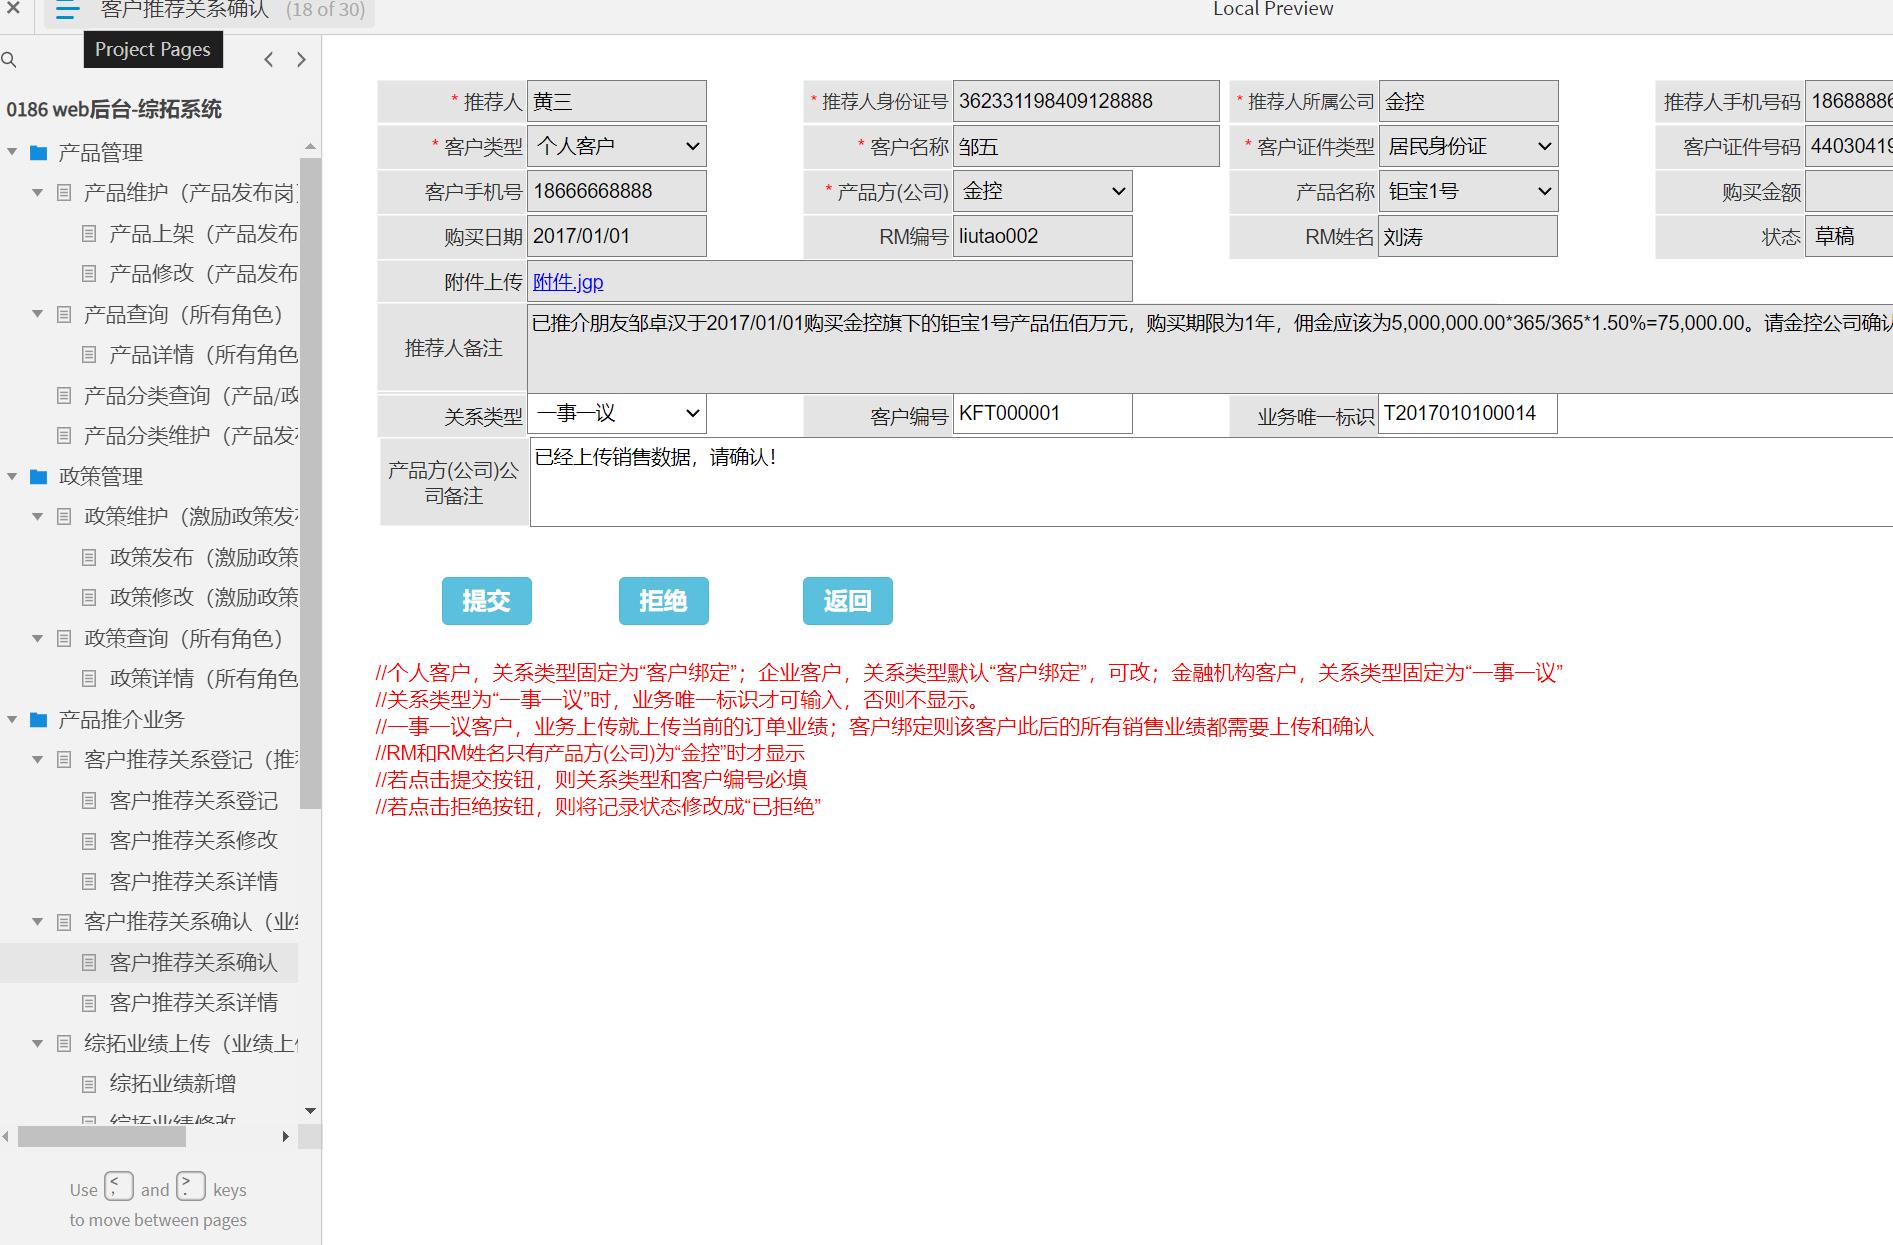The width and height of the screenshot is (1893, 1245).
Task: Open the 客户证件类型 dropdown showing 居民身份证
Action: (1468, 146)
